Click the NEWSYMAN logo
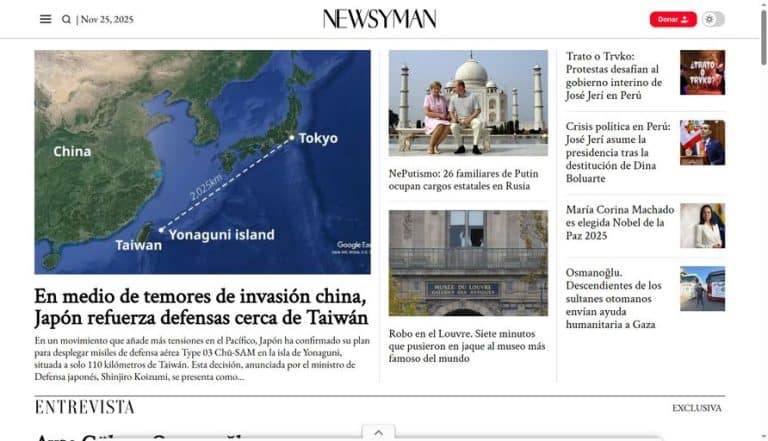The height and width of the screenshot is (441, 768). click(380, 19)
